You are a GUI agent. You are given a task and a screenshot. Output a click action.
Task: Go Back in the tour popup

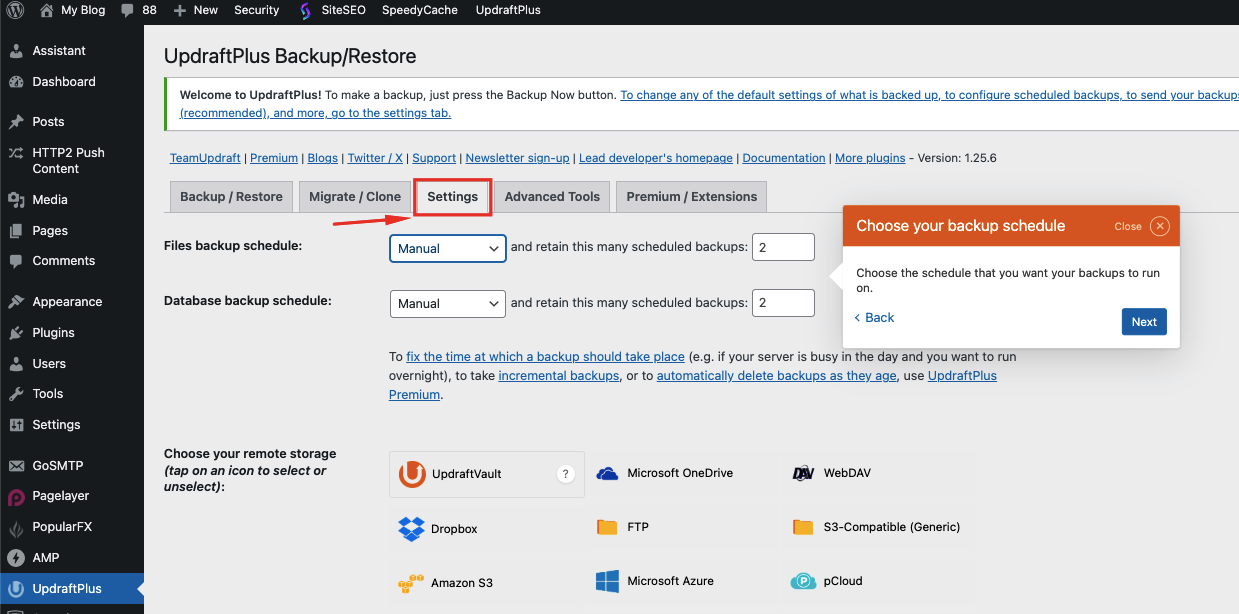(875, 317)
